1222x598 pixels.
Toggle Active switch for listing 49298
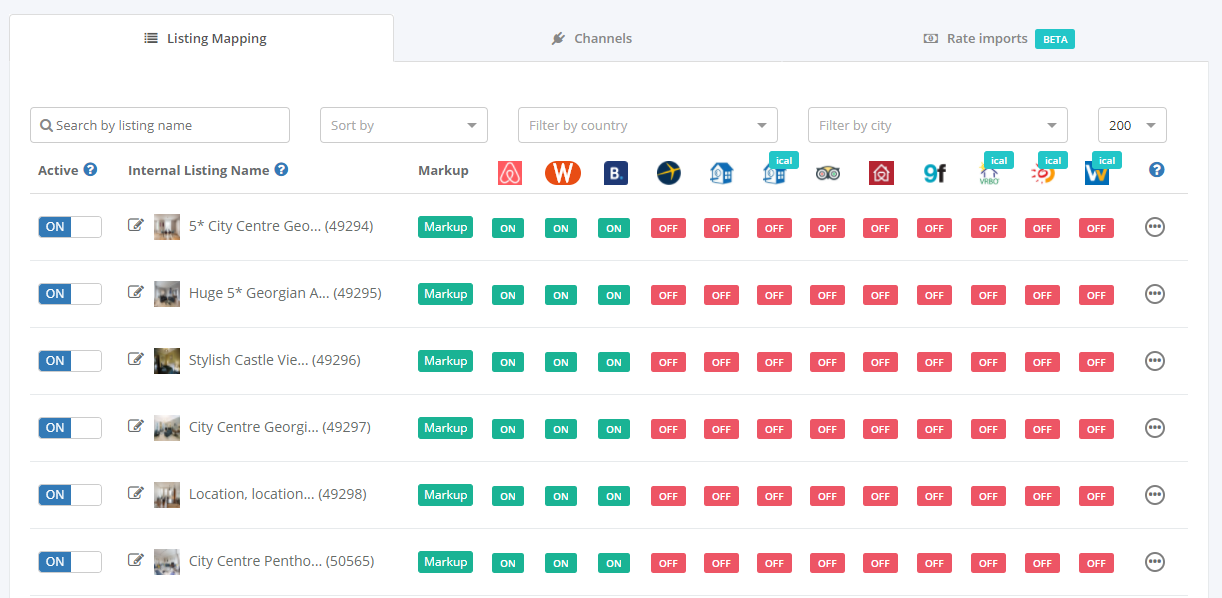coord(70,495)
